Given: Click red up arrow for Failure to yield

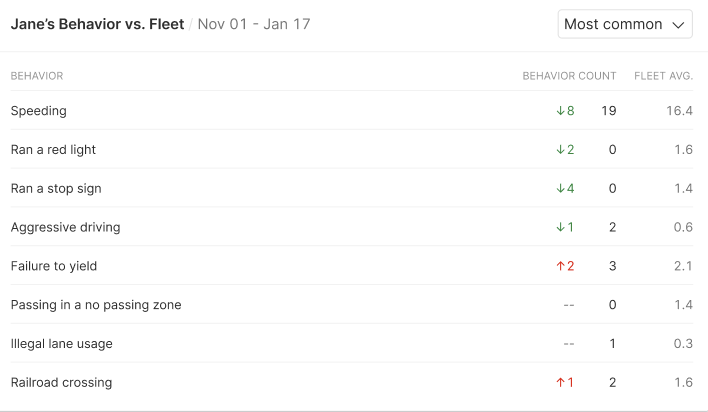Looking at the screenshot, I should coord(560,266).
